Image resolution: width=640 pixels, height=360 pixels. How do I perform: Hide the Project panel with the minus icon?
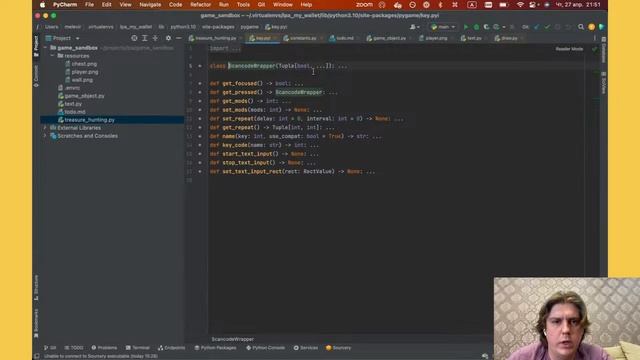(178, 38)
